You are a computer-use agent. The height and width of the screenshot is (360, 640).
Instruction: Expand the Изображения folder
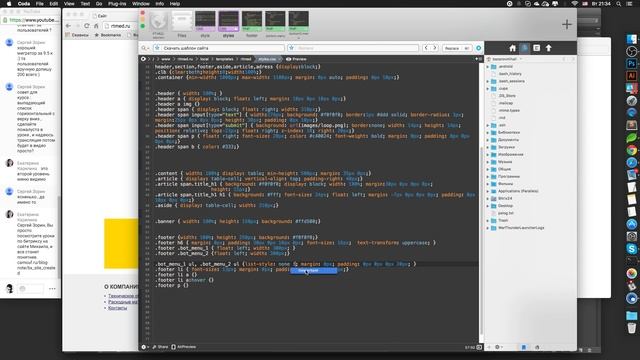click(488, 154)
